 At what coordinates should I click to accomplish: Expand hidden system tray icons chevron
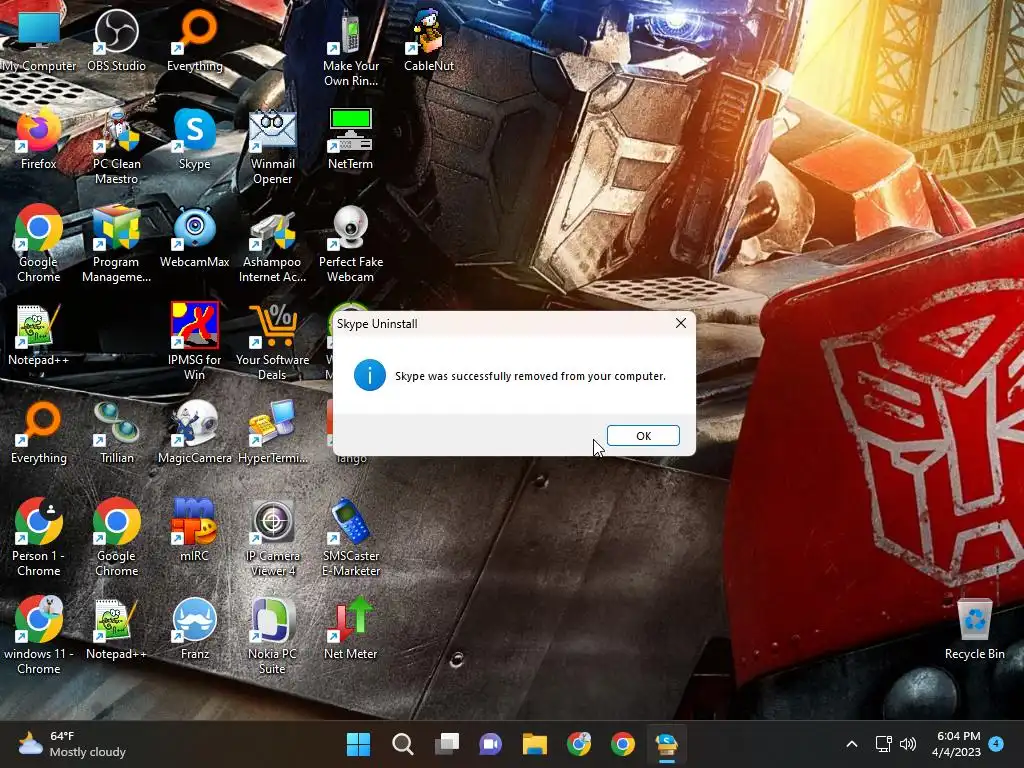pyautogui.click(x=852, y=744)
